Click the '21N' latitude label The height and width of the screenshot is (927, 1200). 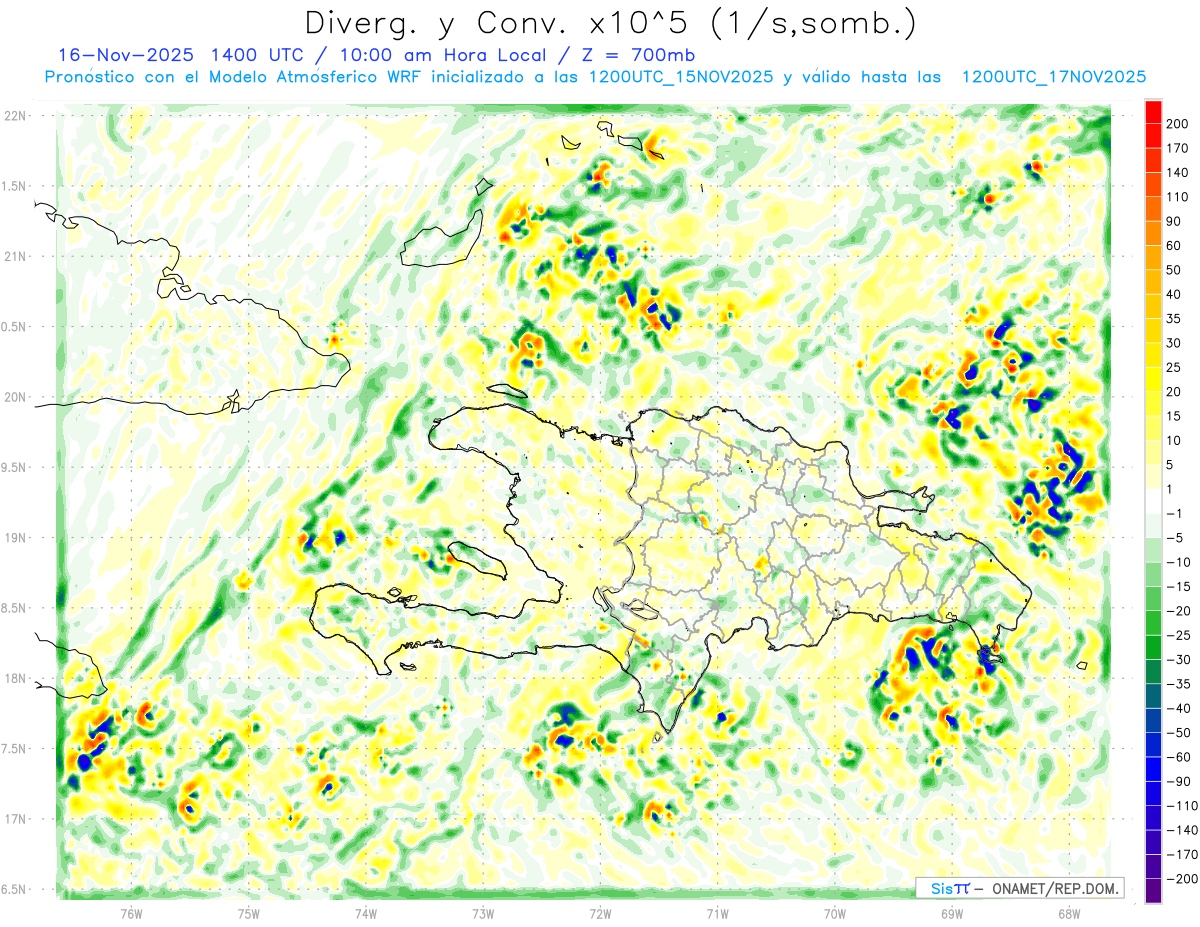point(16,256)
